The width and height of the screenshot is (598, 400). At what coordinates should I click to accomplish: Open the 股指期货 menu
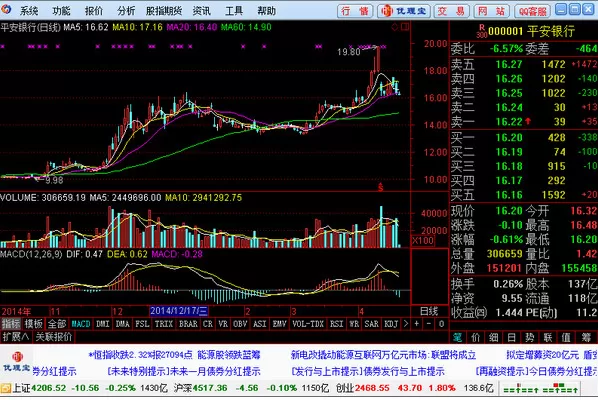[x=164, y=11]
